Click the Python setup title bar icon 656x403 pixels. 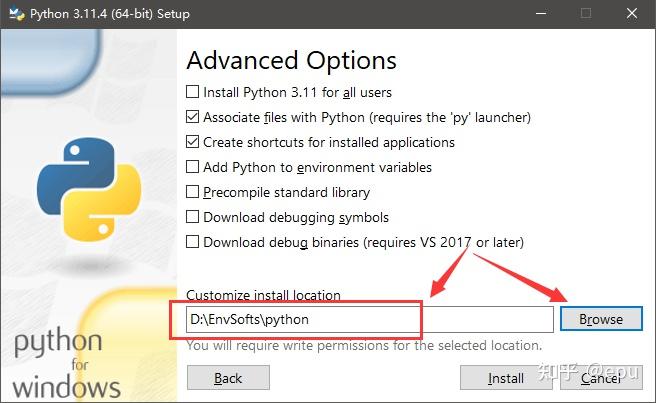[x=14, y=14]
